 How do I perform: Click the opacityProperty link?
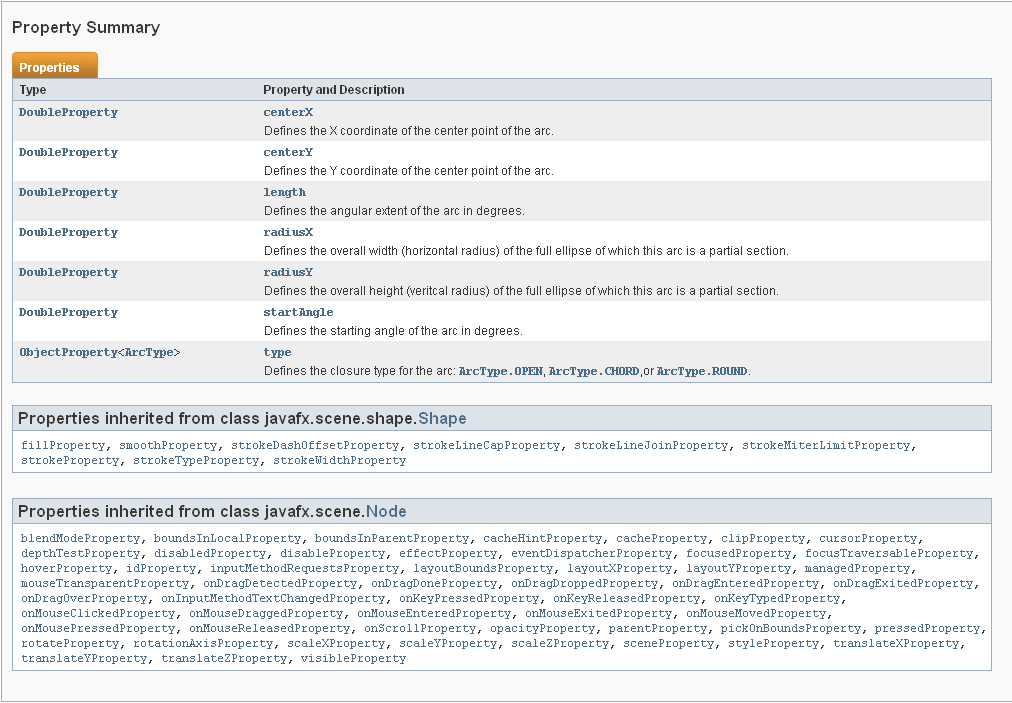[542, 628]
